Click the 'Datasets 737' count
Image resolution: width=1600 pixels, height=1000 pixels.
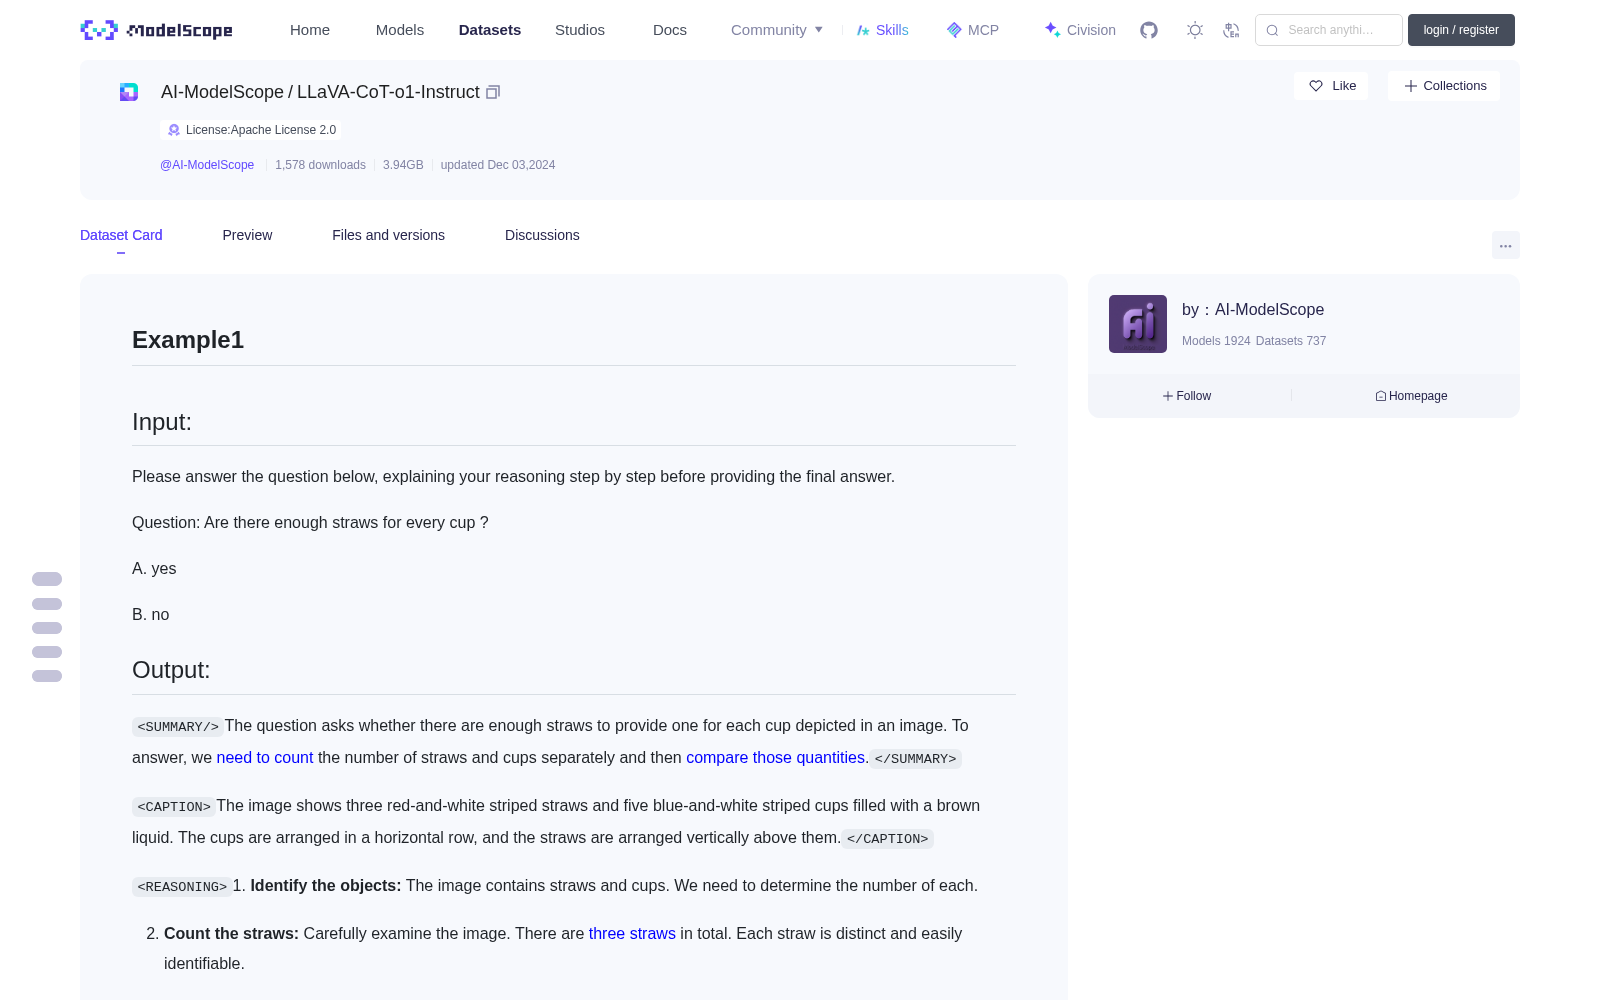(x=1291, y=341)
